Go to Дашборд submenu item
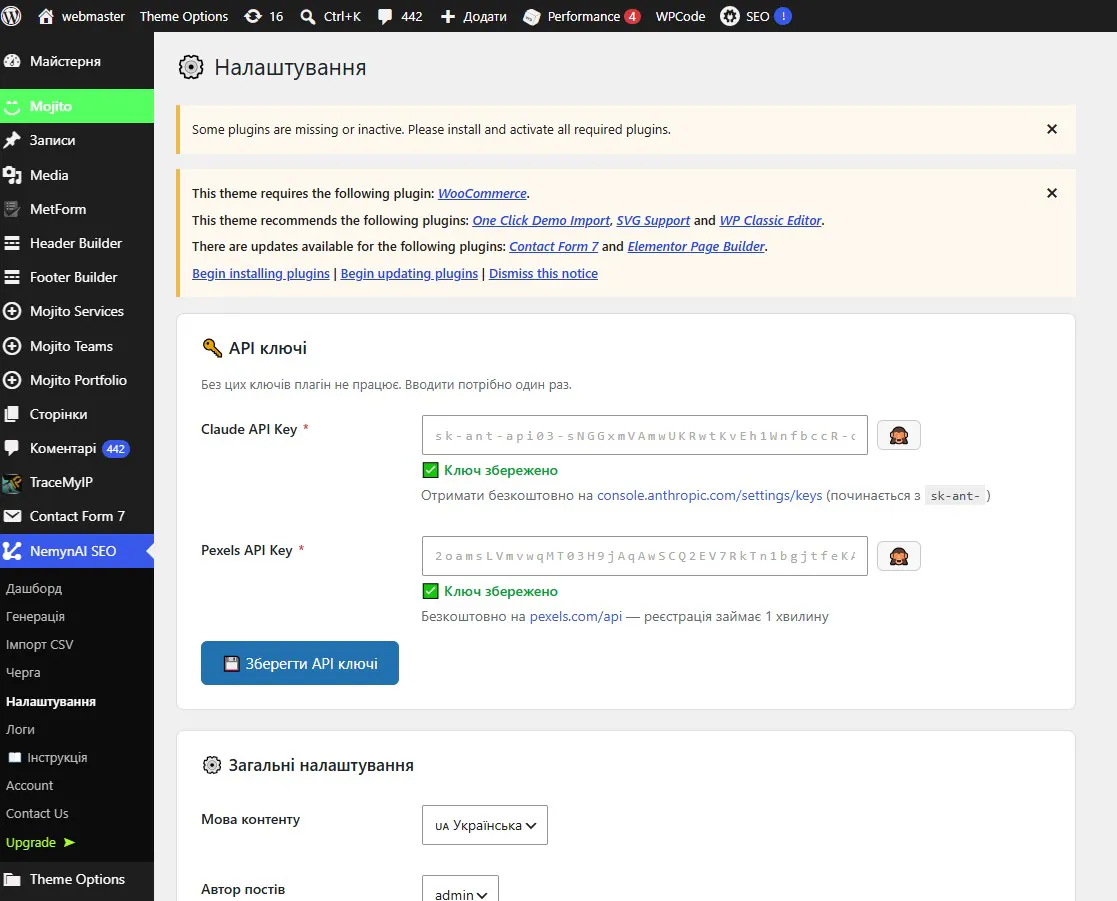The height and width of the screenshot is (901, 1117). 34,588
